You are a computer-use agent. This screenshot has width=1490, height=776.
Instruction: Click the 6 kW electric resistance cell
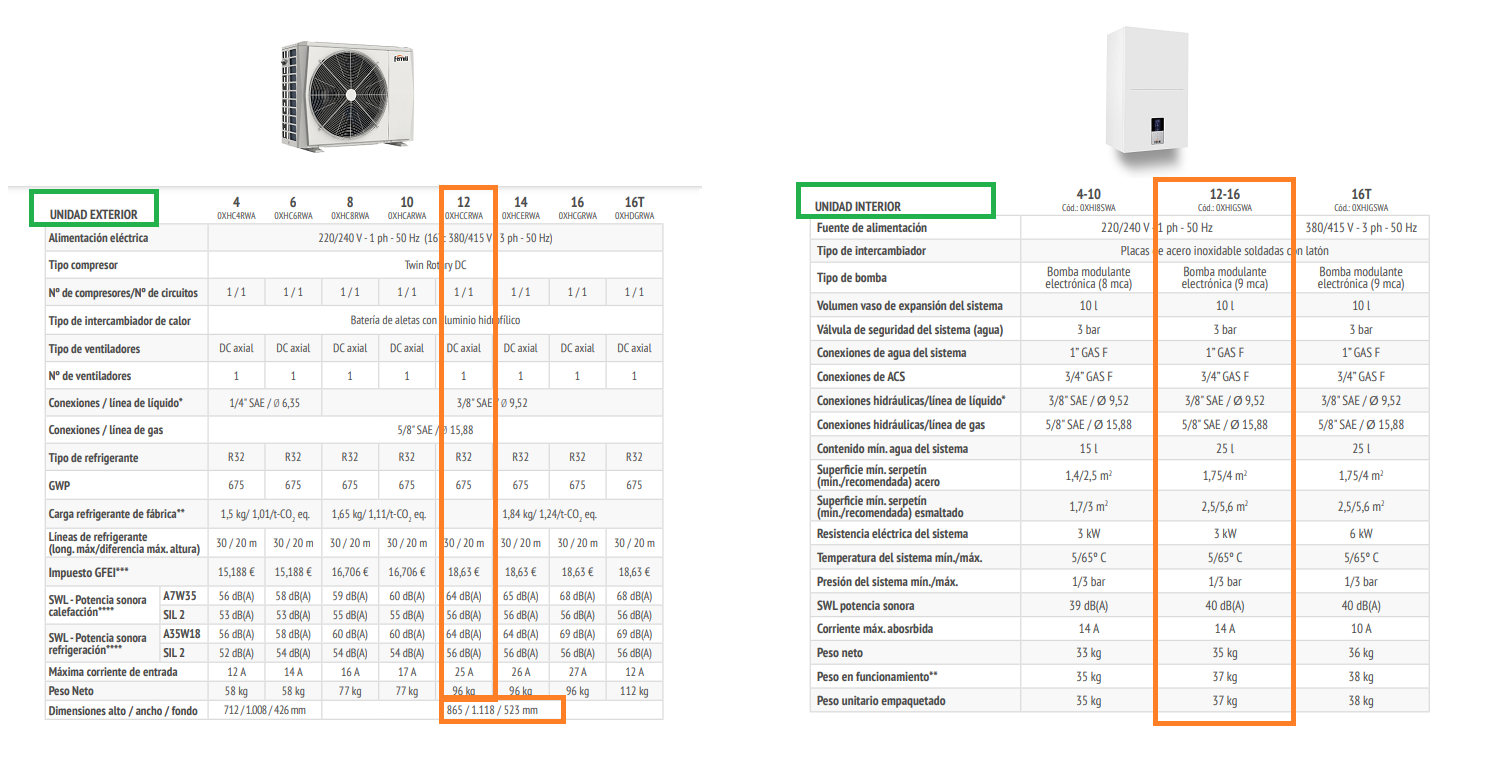(1361, 534)
